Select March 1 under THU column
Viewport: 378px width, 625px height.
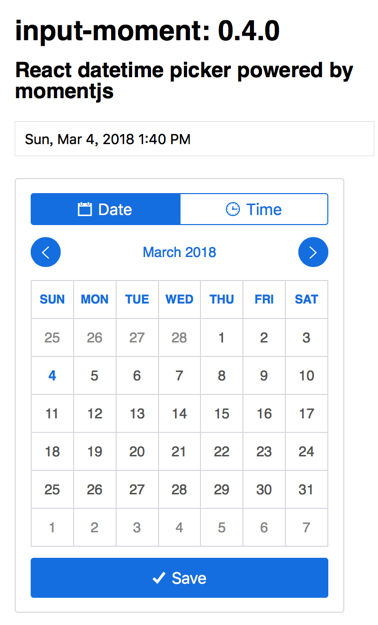coord(222,338)
